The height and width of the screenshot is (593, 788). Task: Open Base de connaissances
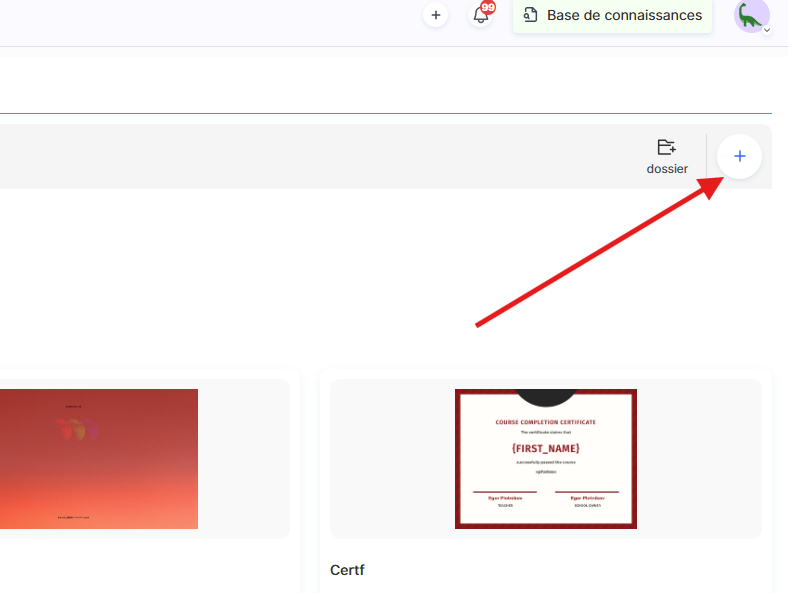[x=612, y=16]
